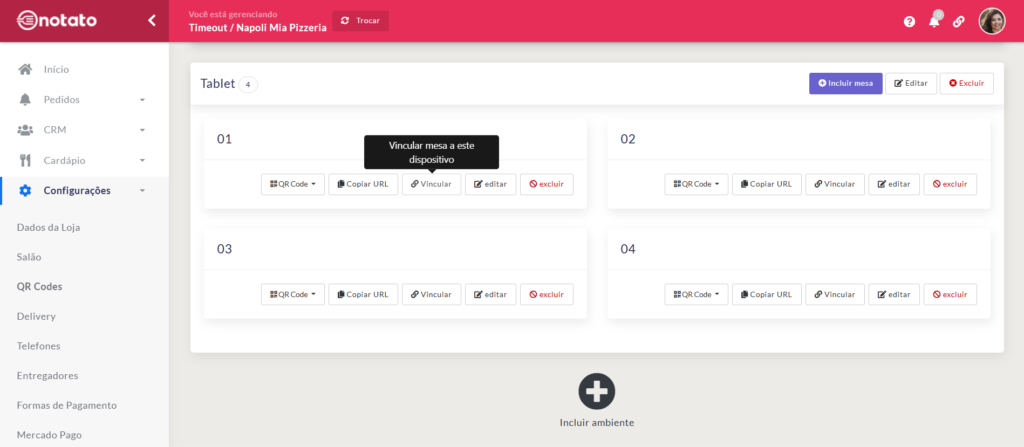Click the Incluir mesa button

click(845, 83)
